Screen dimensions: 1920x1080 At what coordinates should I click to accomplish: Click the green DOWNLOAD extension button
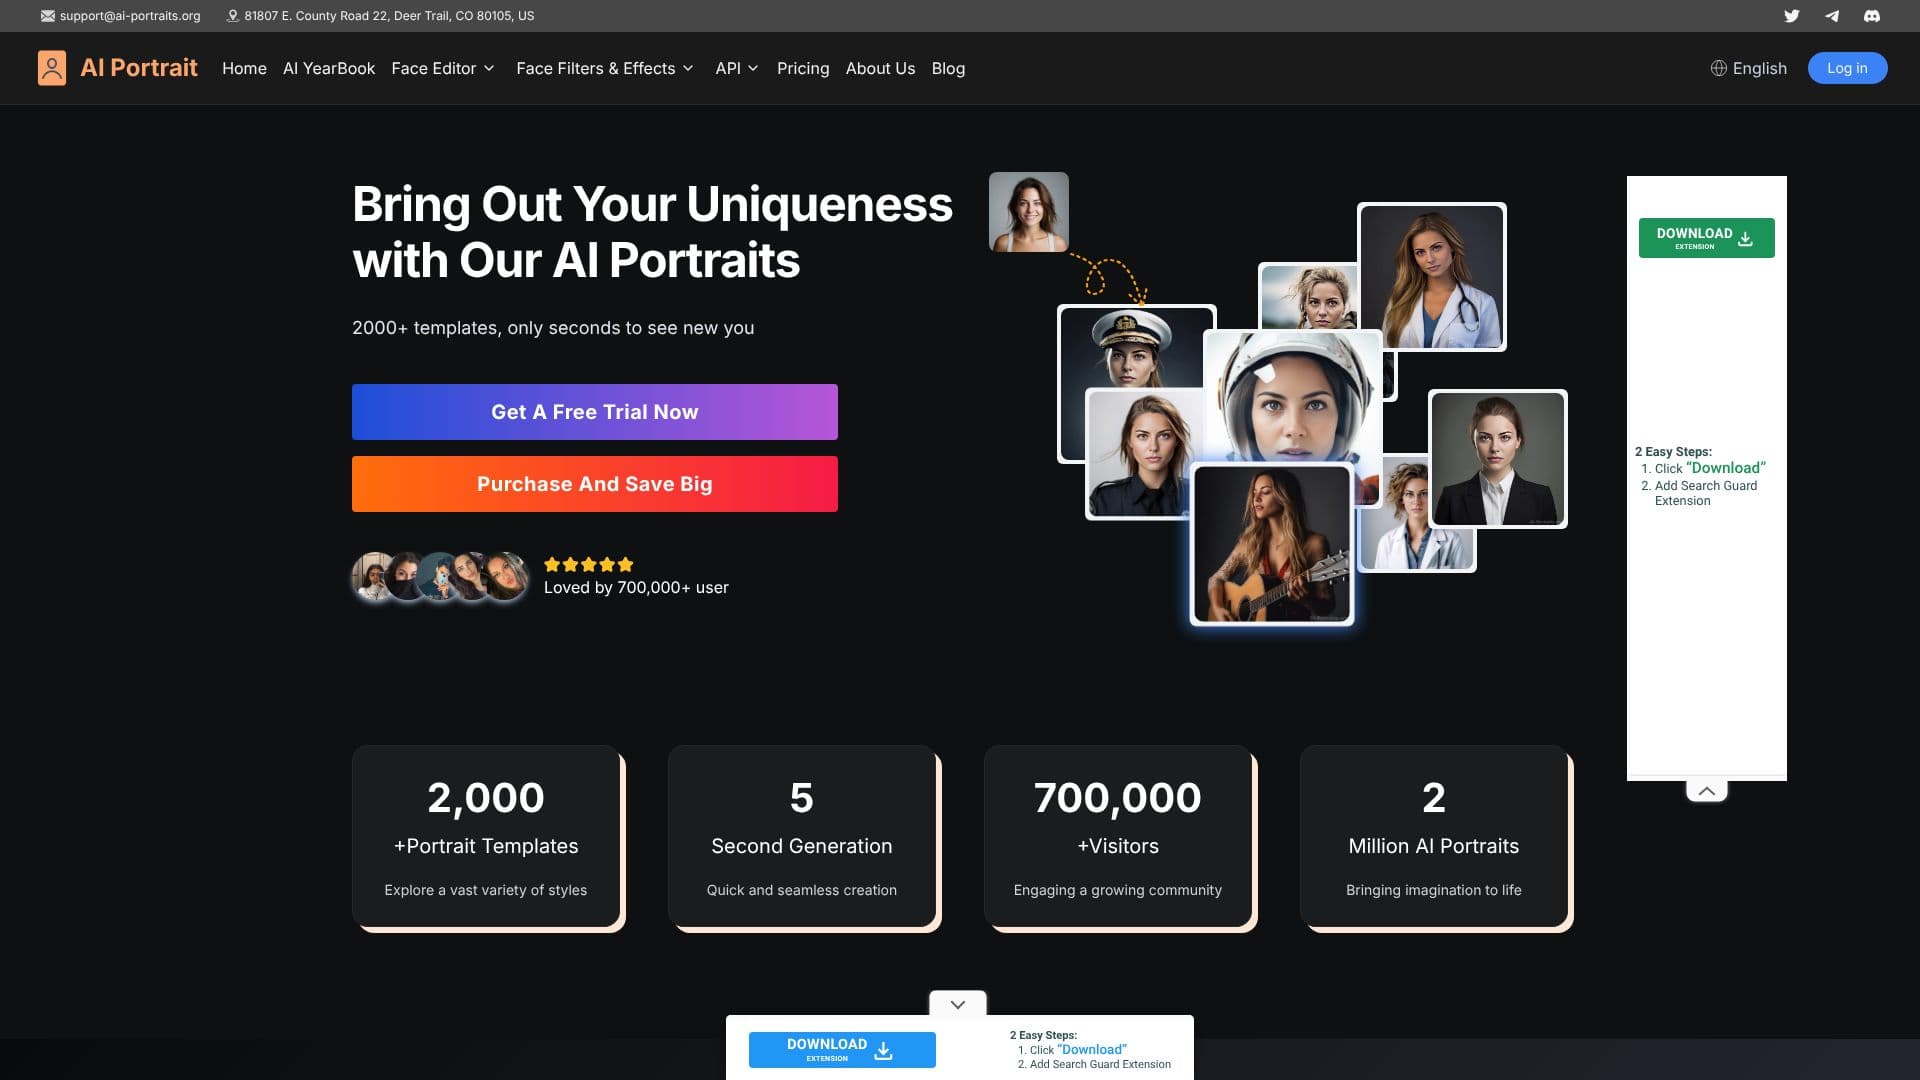[1706, 238]
